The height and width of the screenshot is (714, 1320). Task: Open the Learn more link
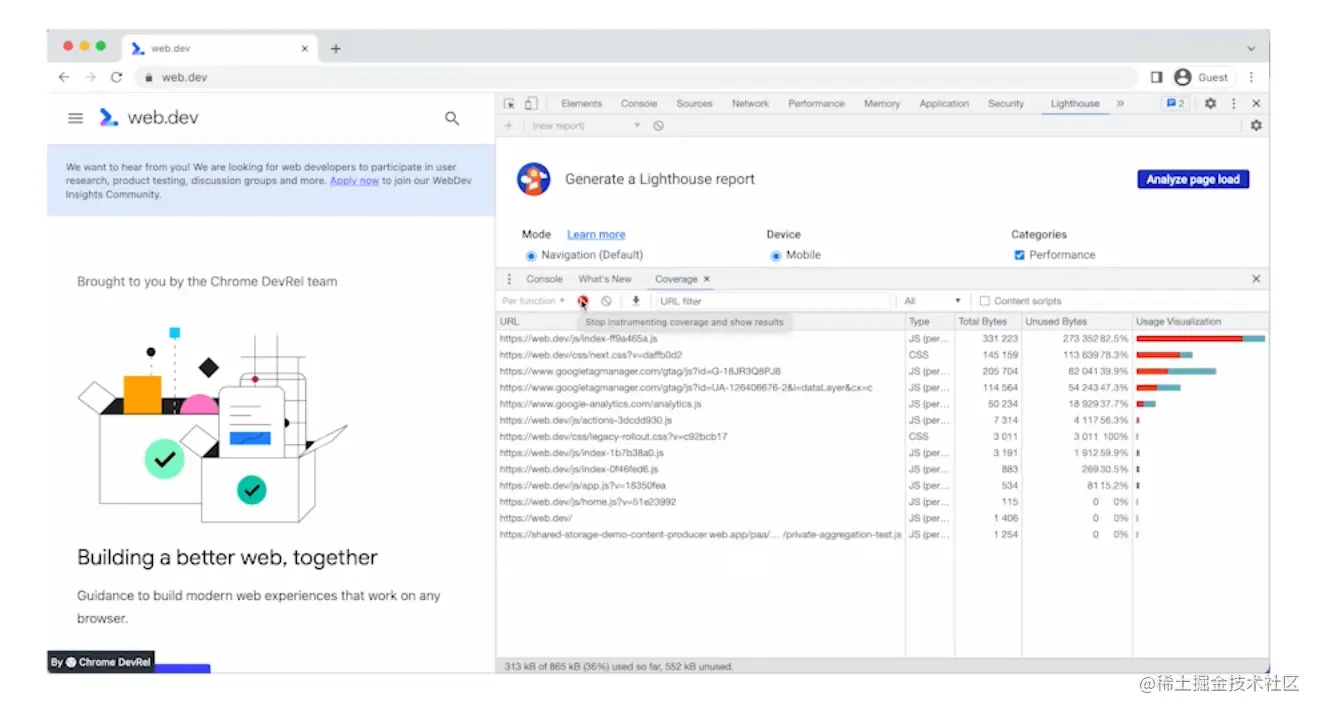point(596,235)
